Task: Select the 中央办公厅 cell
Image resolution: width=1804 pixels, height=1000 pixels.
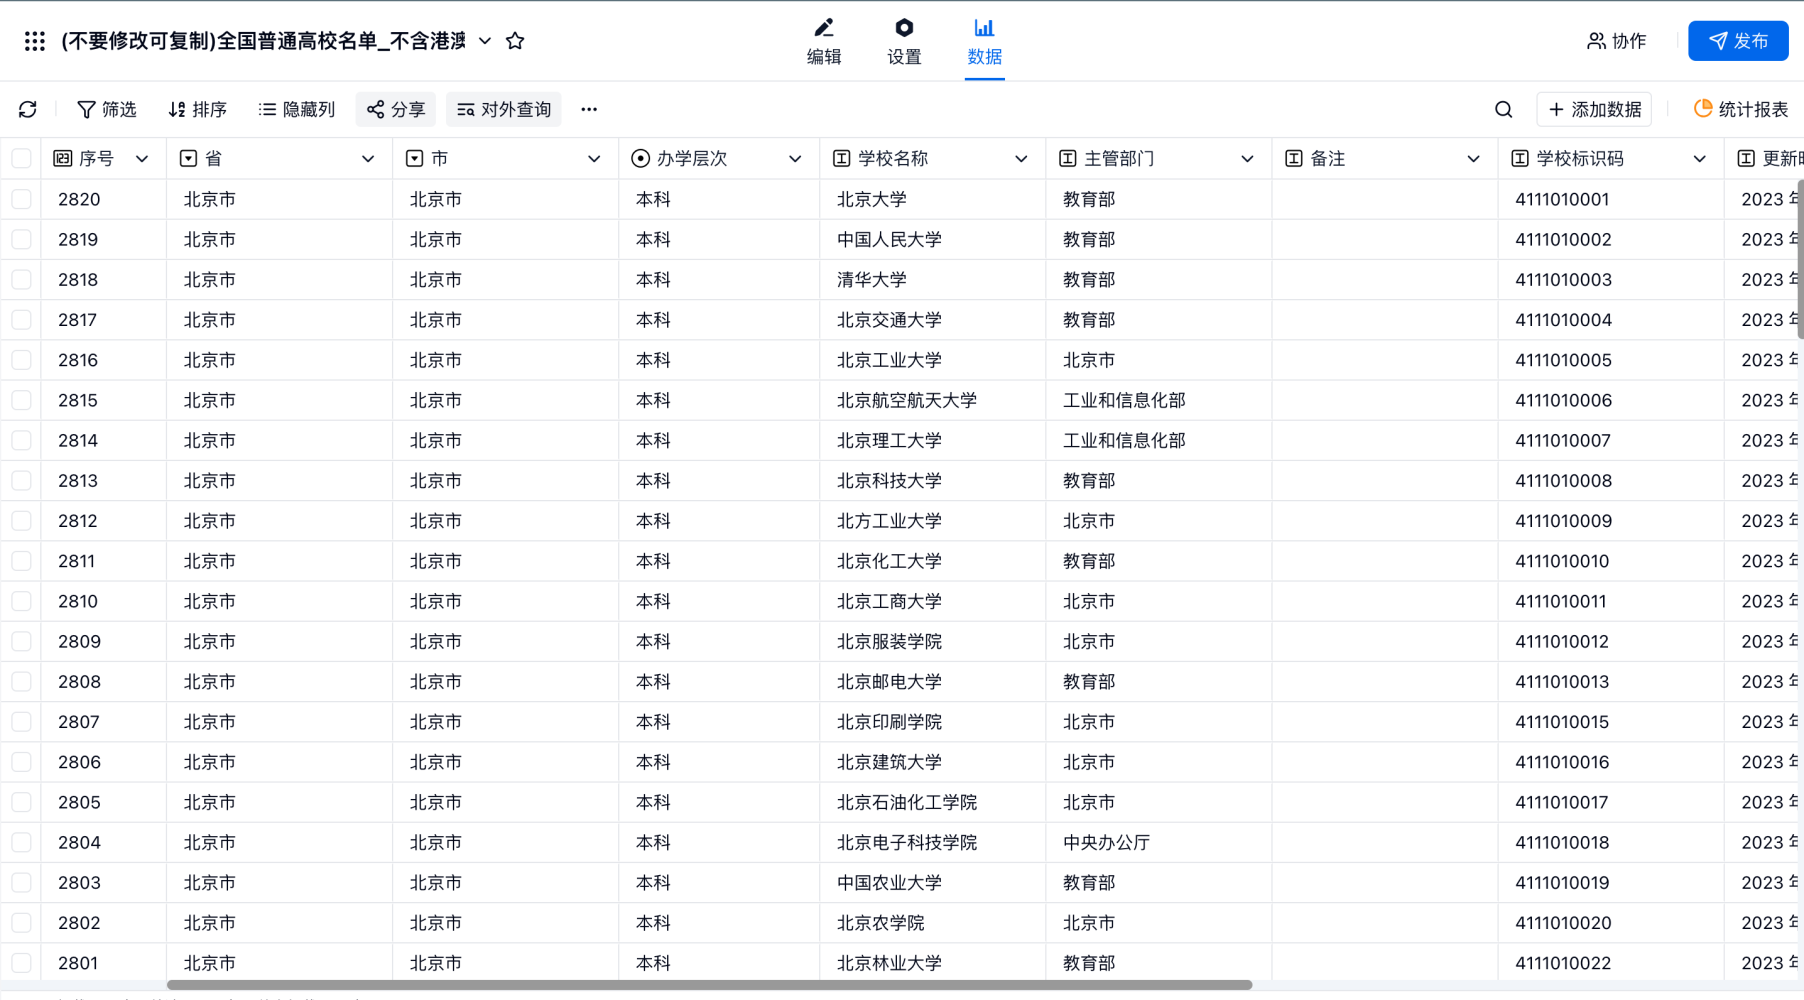Action: [1158, 842]
